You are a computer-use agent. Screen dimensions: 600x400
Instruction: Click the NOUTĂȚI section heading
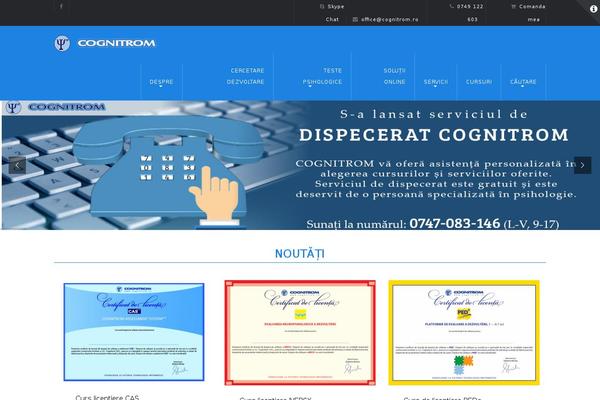[300, 253]
